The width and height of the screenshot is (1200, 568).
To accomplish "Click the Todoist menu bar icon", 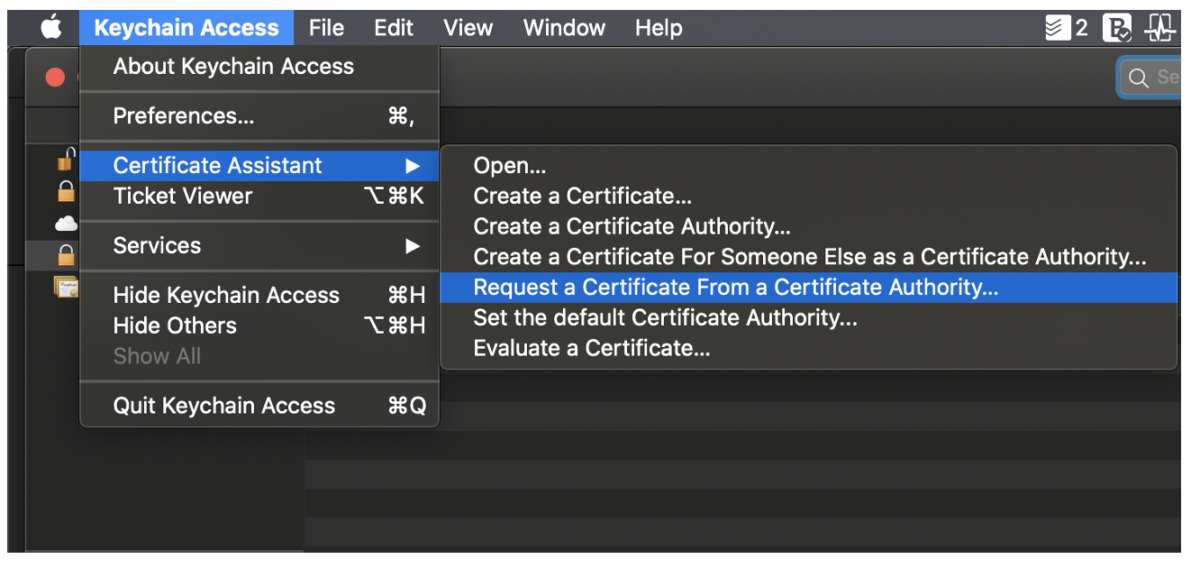I will (1057, 28).
